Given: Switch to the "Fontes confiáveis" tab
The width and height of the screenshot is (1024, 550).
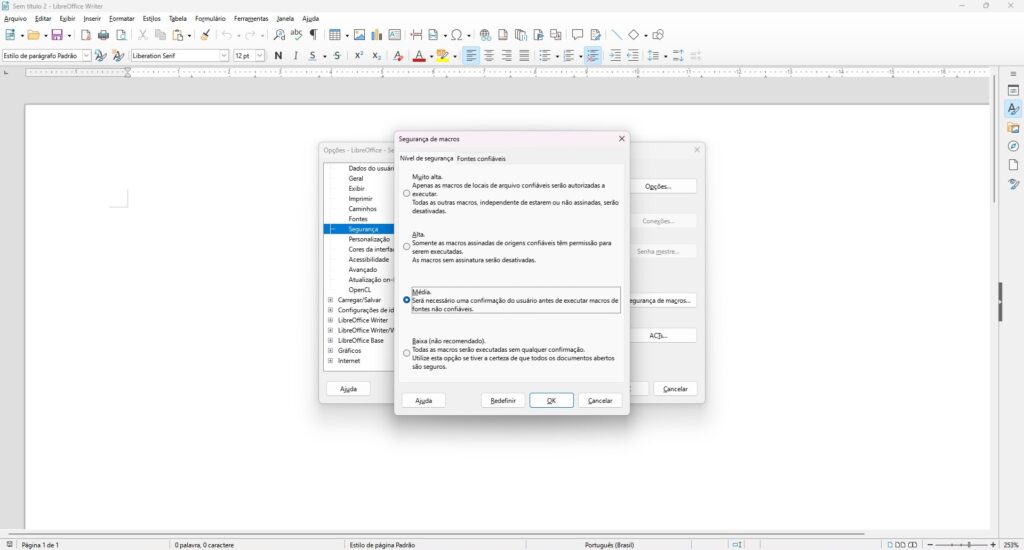Looking at the screenshot, I should tap(481, 158).
